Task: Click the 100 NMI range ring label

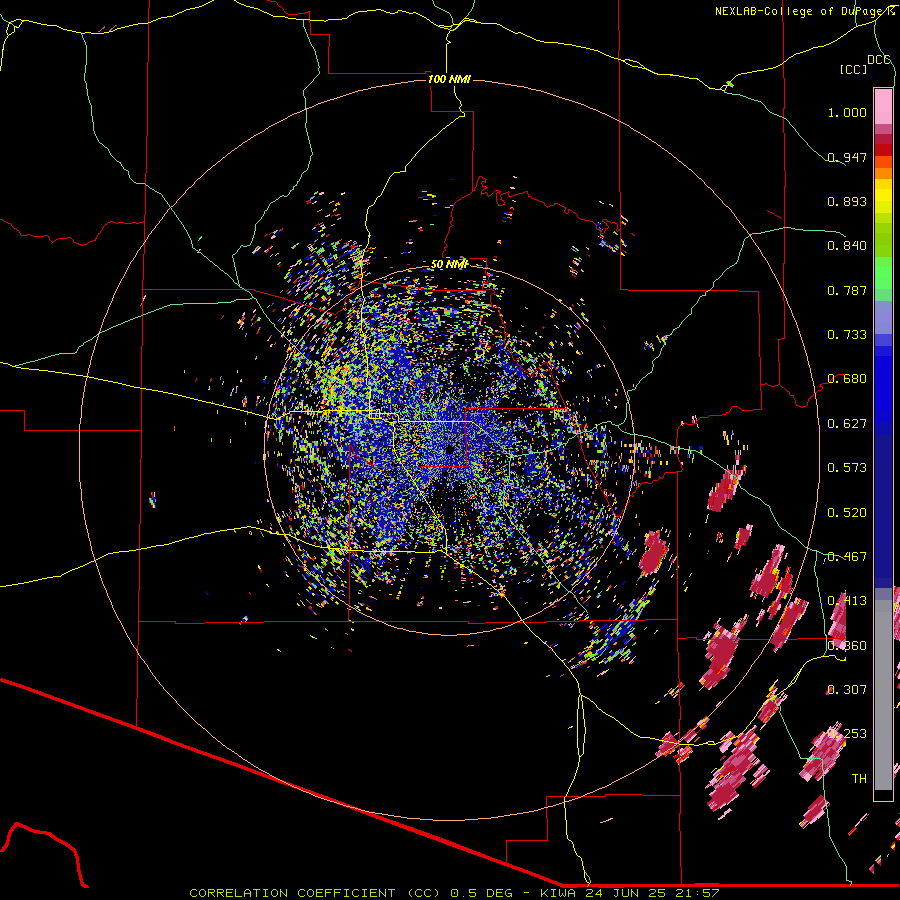Action: pos(449,79)
